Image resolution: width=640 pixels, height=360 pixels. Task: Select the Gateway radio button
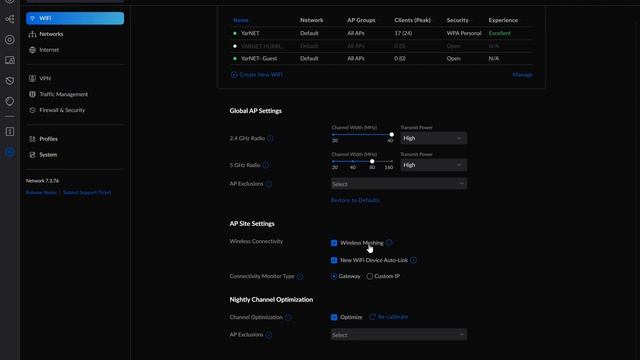(334, 276)
